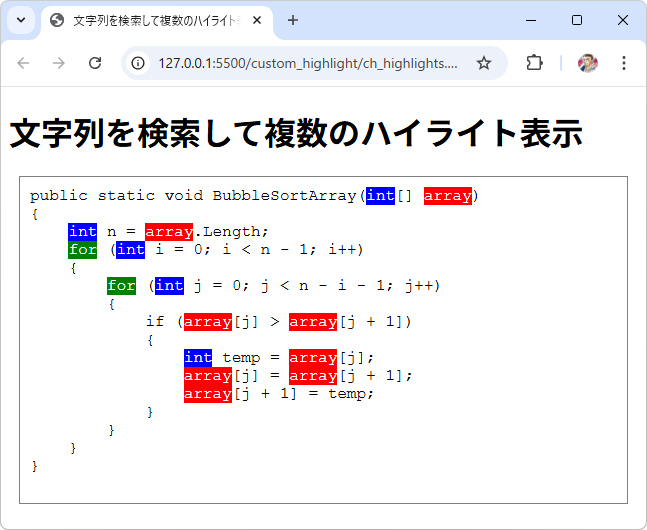Maximize the browser window
The image size is (647, 530).
[577, 20]
